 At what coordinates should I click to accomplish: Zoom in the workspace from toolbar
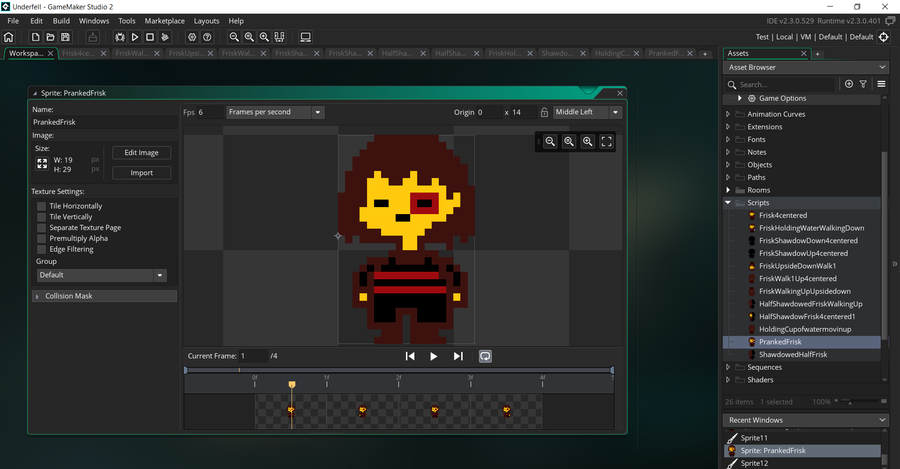(x=264, y=37)
